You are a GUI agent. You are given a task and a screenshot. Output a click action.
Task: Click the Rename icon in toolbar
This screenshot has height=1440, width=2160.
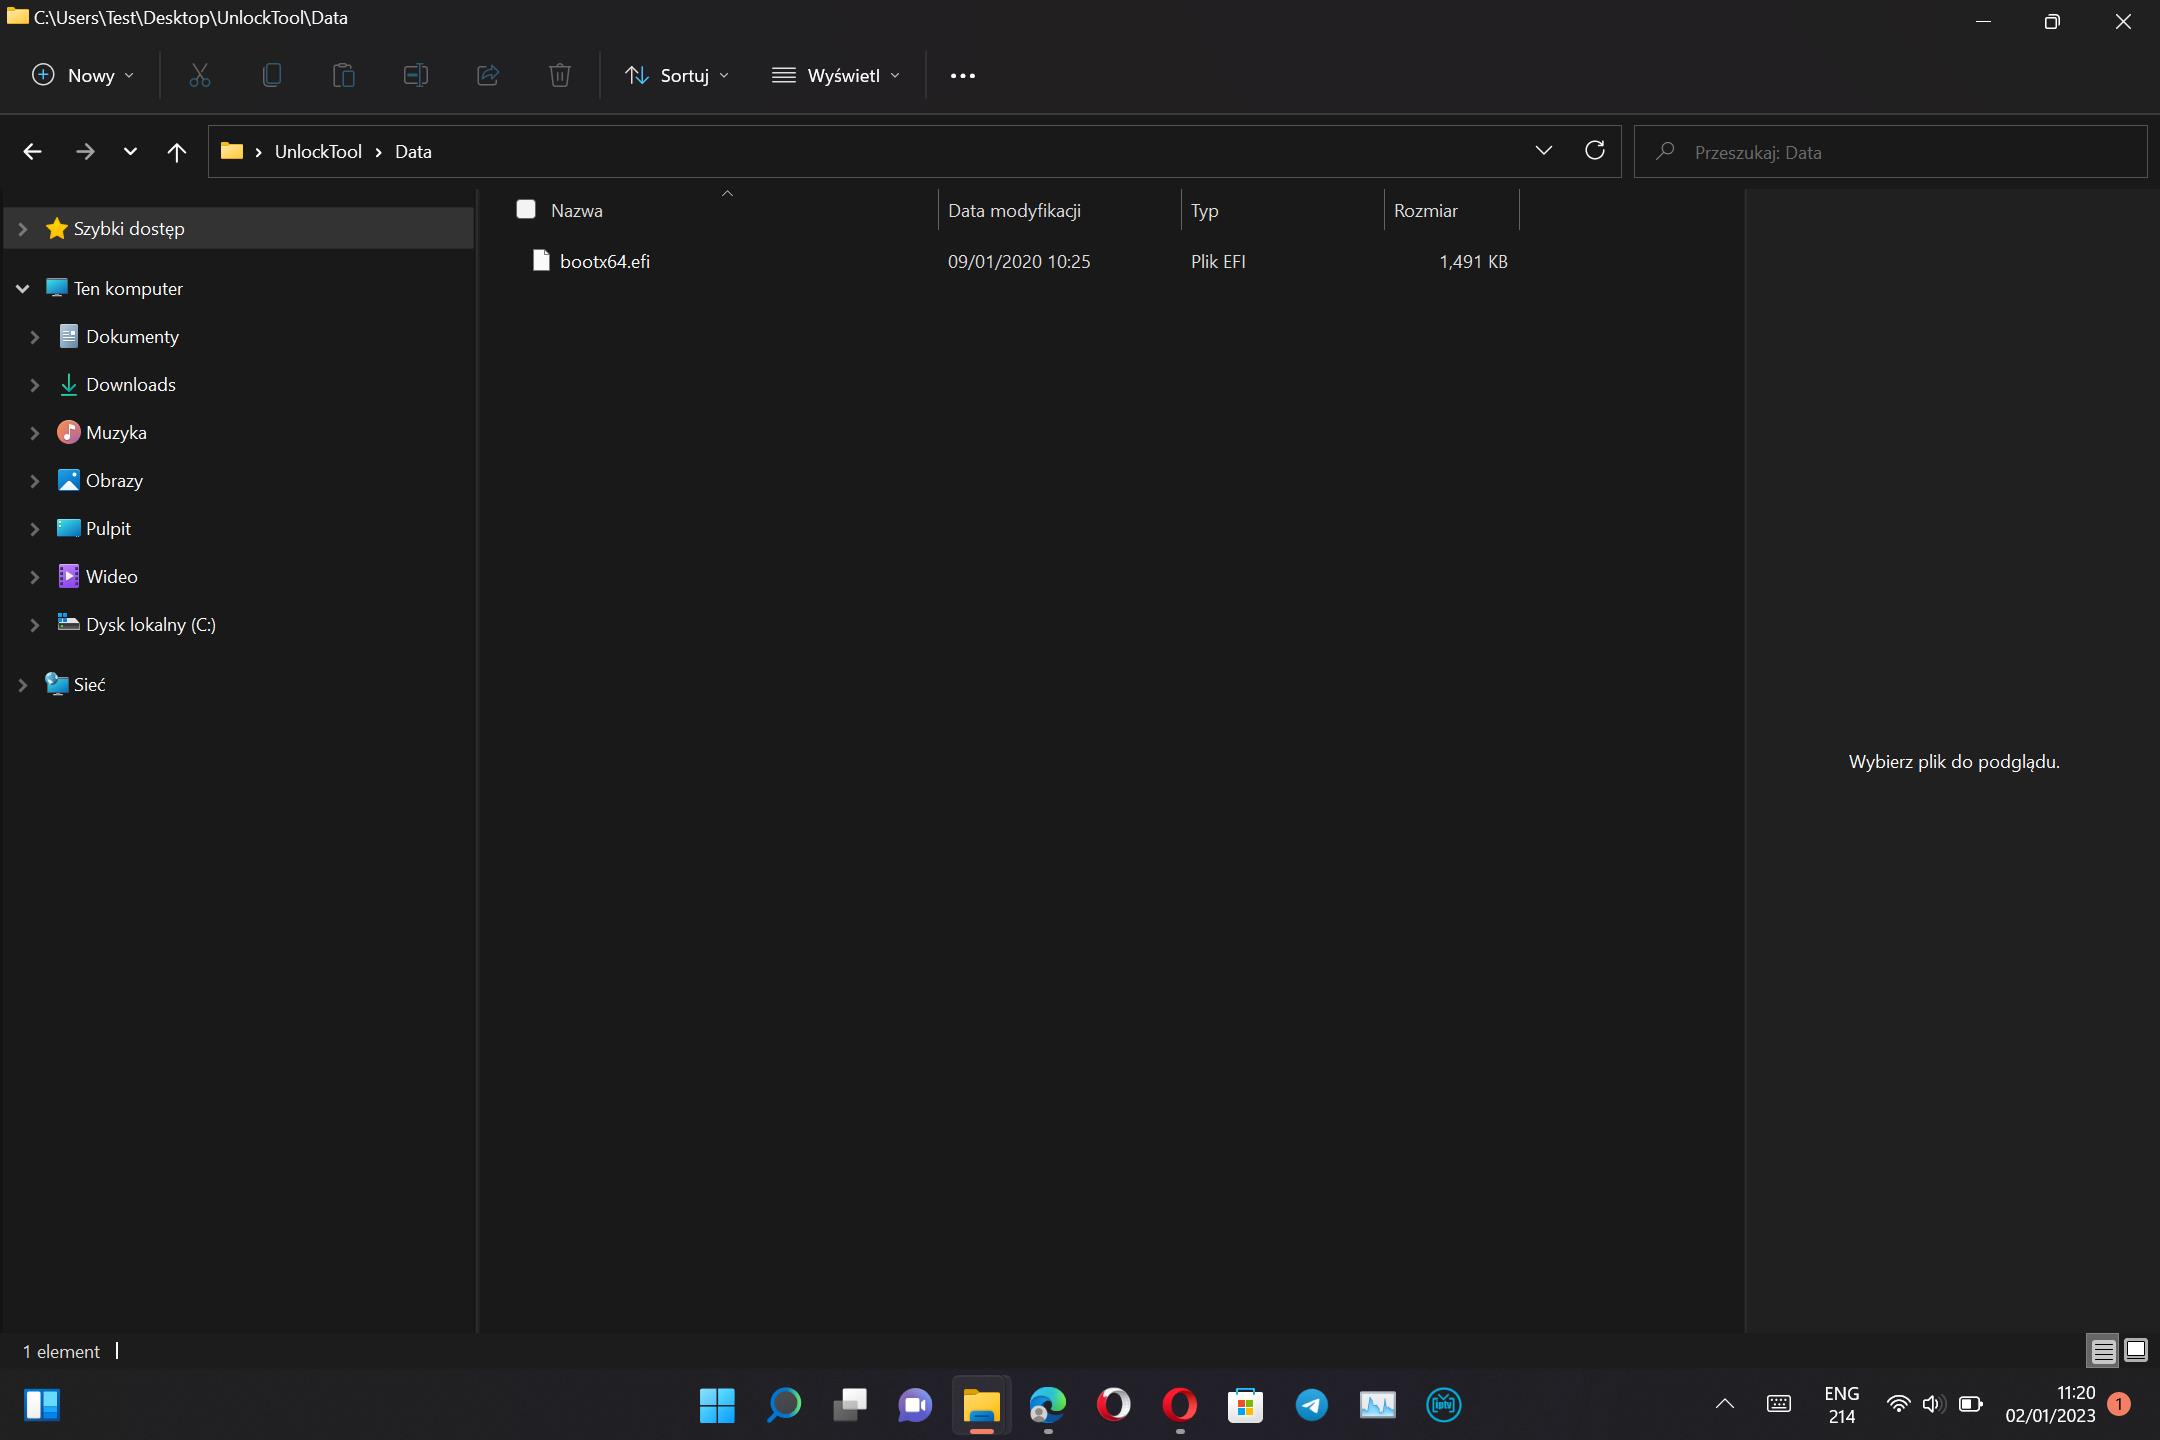click(x=416, y=75)
